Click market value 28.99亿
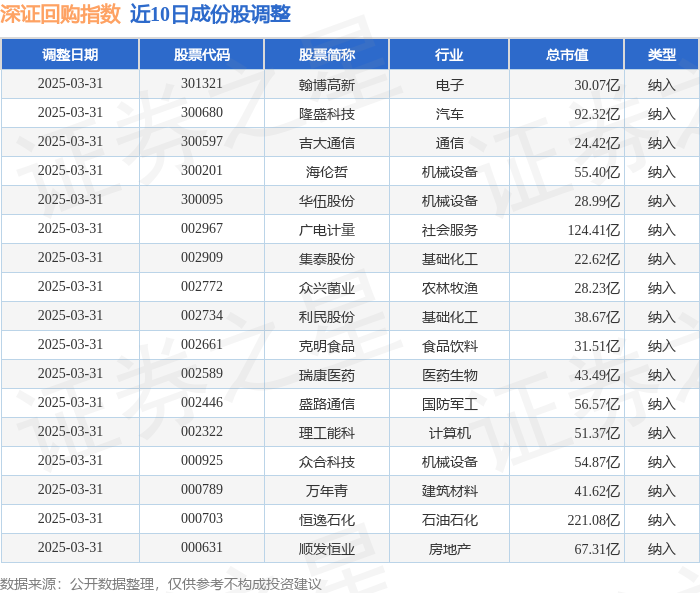This screenshot has width=700, height=593. [x=597, y=201]
